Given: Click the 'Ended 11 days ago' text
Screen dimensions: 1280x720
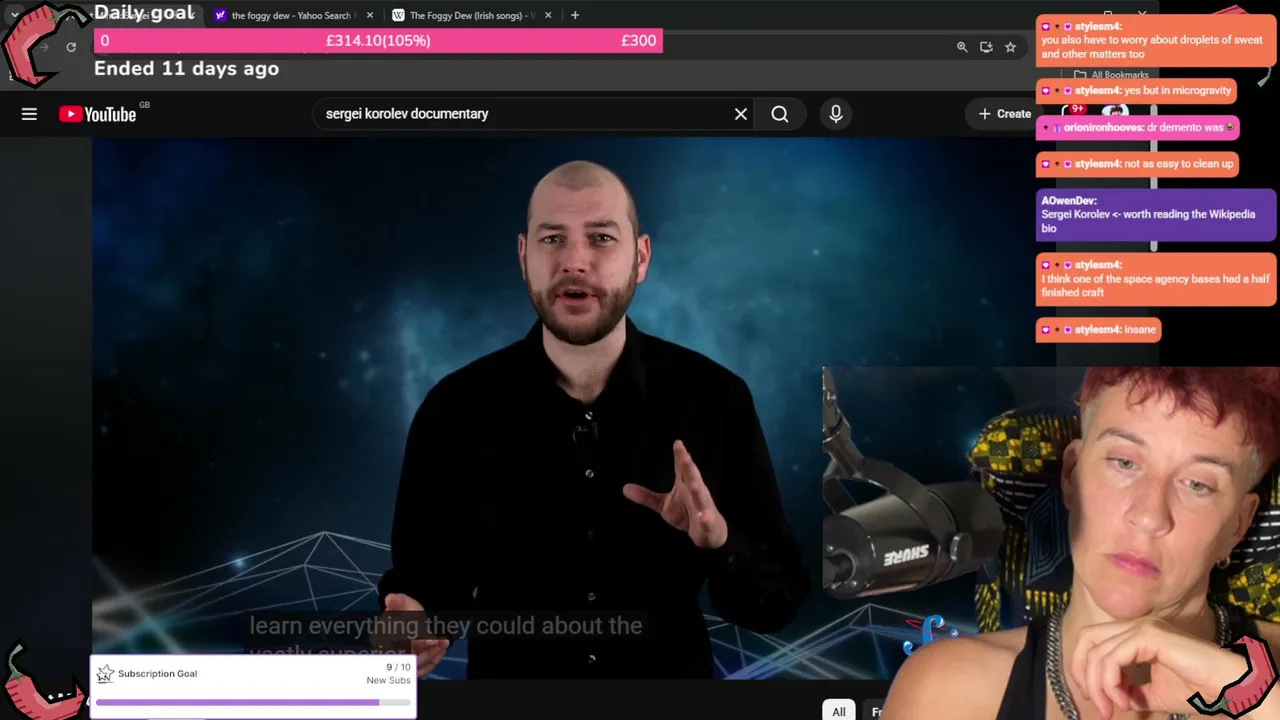Looking at the screenshot, I should pos(186,69).
